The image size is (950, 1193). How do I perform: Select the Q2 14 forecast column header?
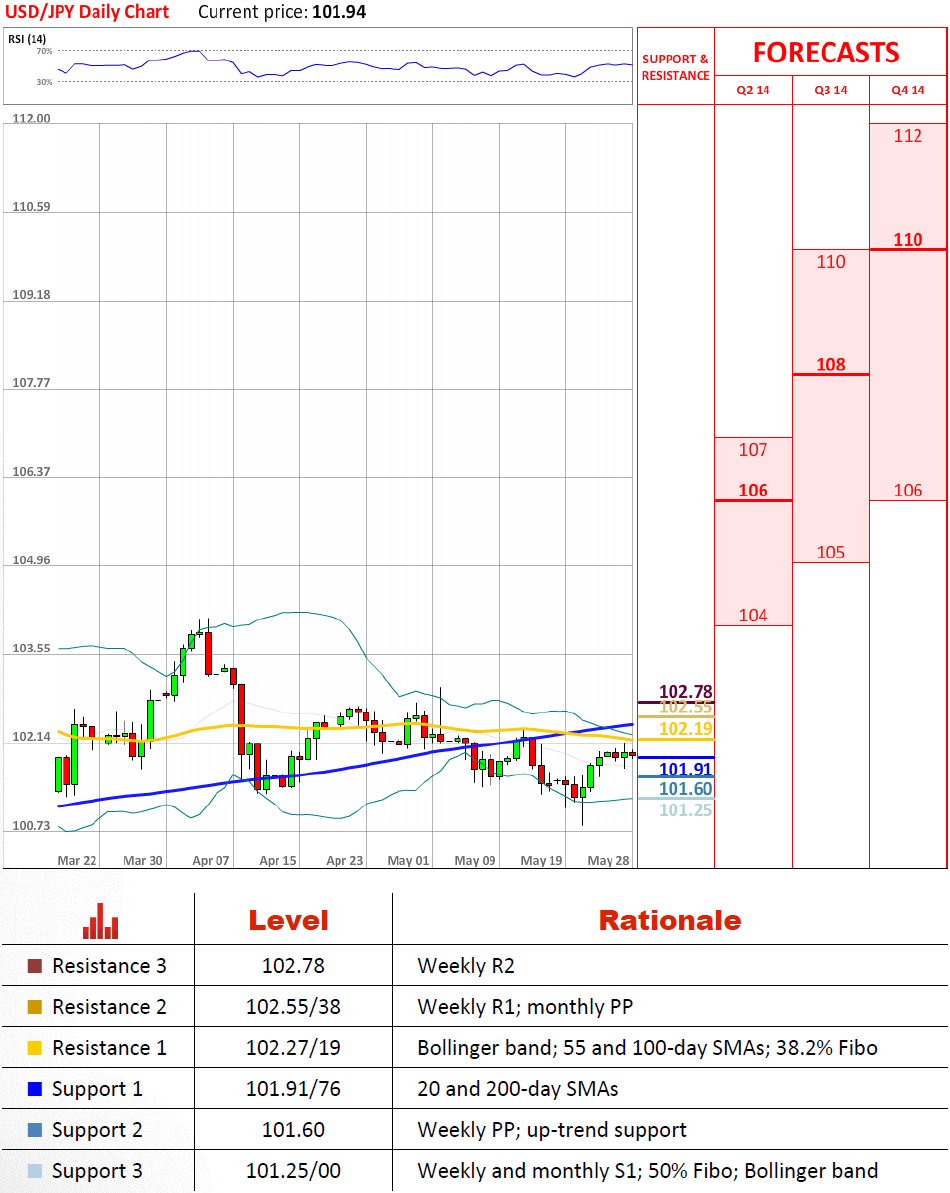[753, 90]
